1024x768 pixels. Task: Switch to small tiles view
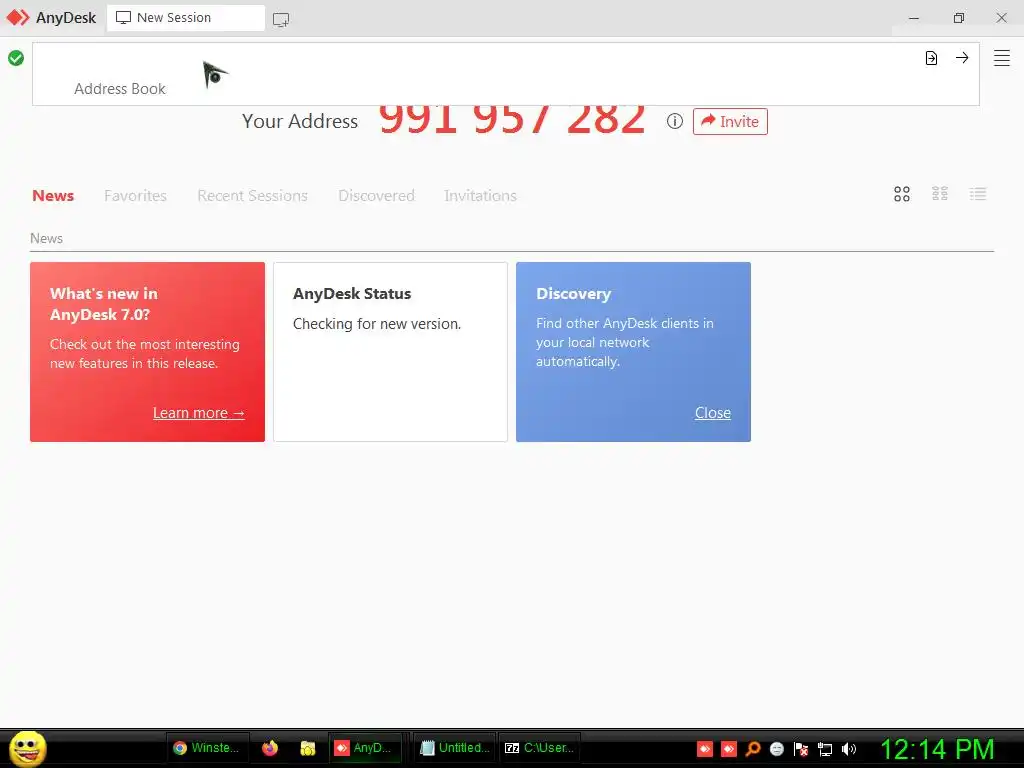[x=940, y=194]
